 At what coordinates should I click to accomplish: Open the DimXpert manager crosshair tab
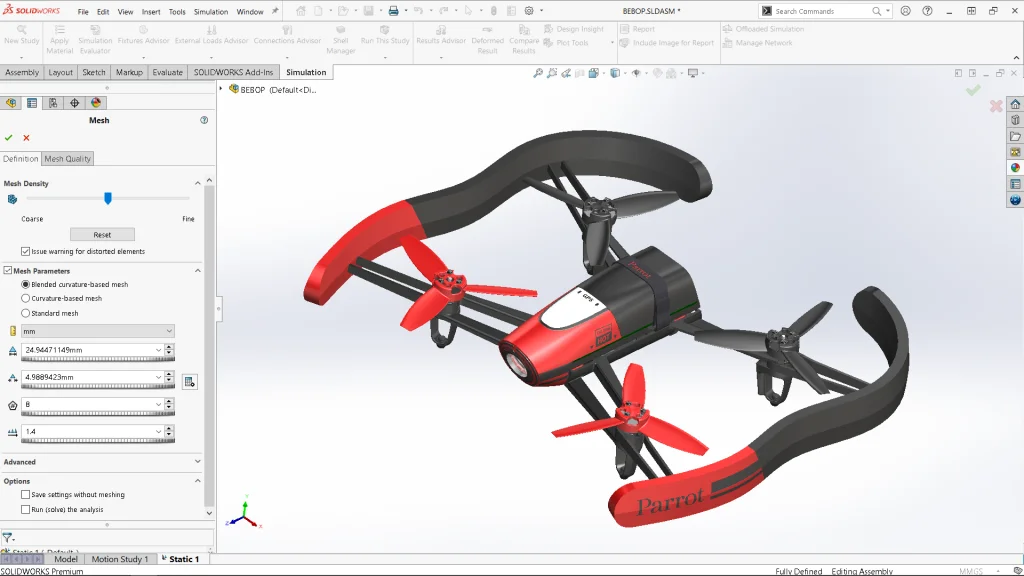click(74, 103)
